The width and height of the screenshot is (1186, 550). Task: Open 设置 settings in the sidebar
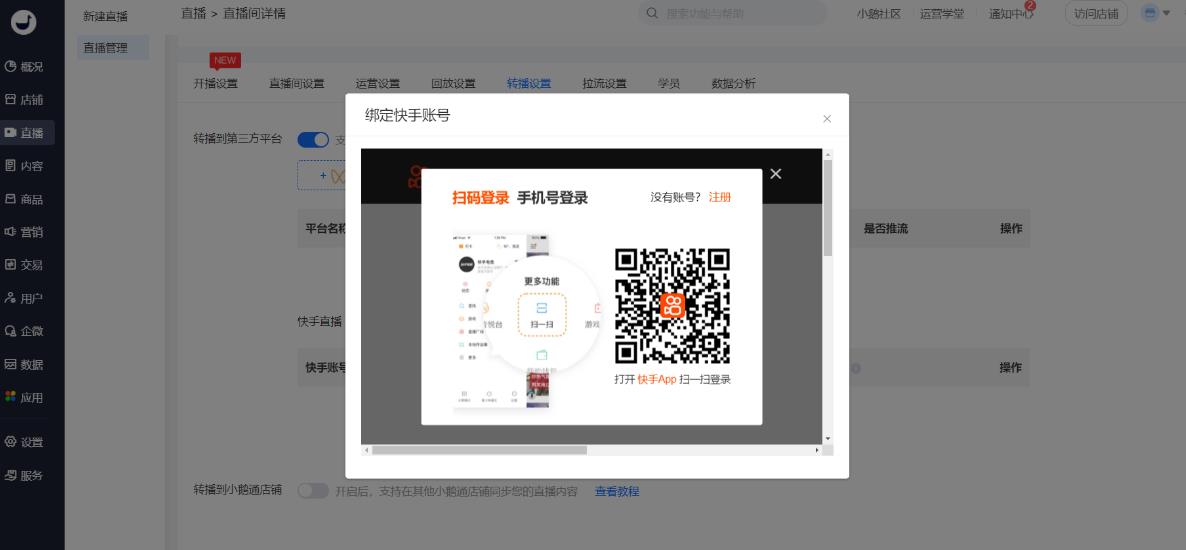(24, 443)
